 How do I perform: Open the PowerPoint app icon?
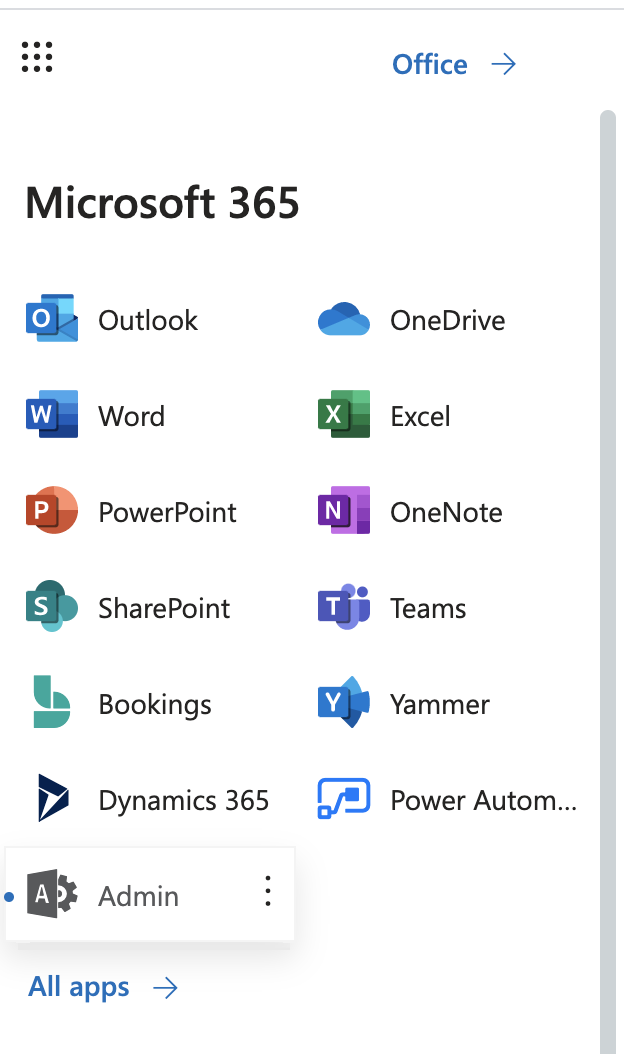(x=51, y=512)
